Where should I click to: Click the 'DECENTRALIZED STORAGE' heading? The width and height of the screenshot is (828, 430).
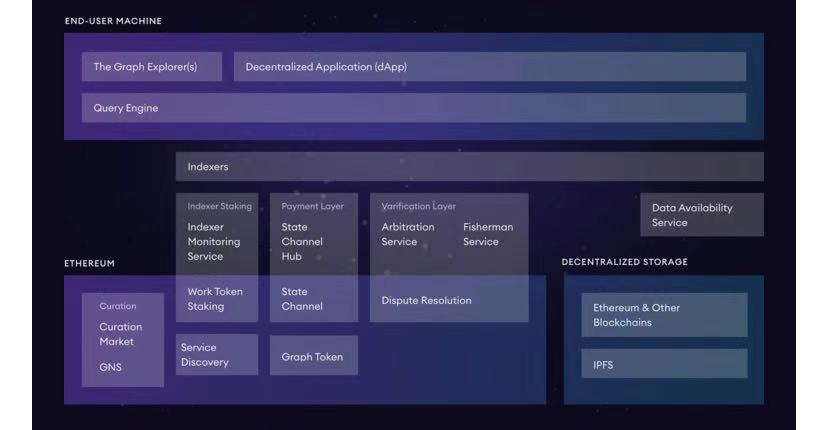click(x=624, y=262)
